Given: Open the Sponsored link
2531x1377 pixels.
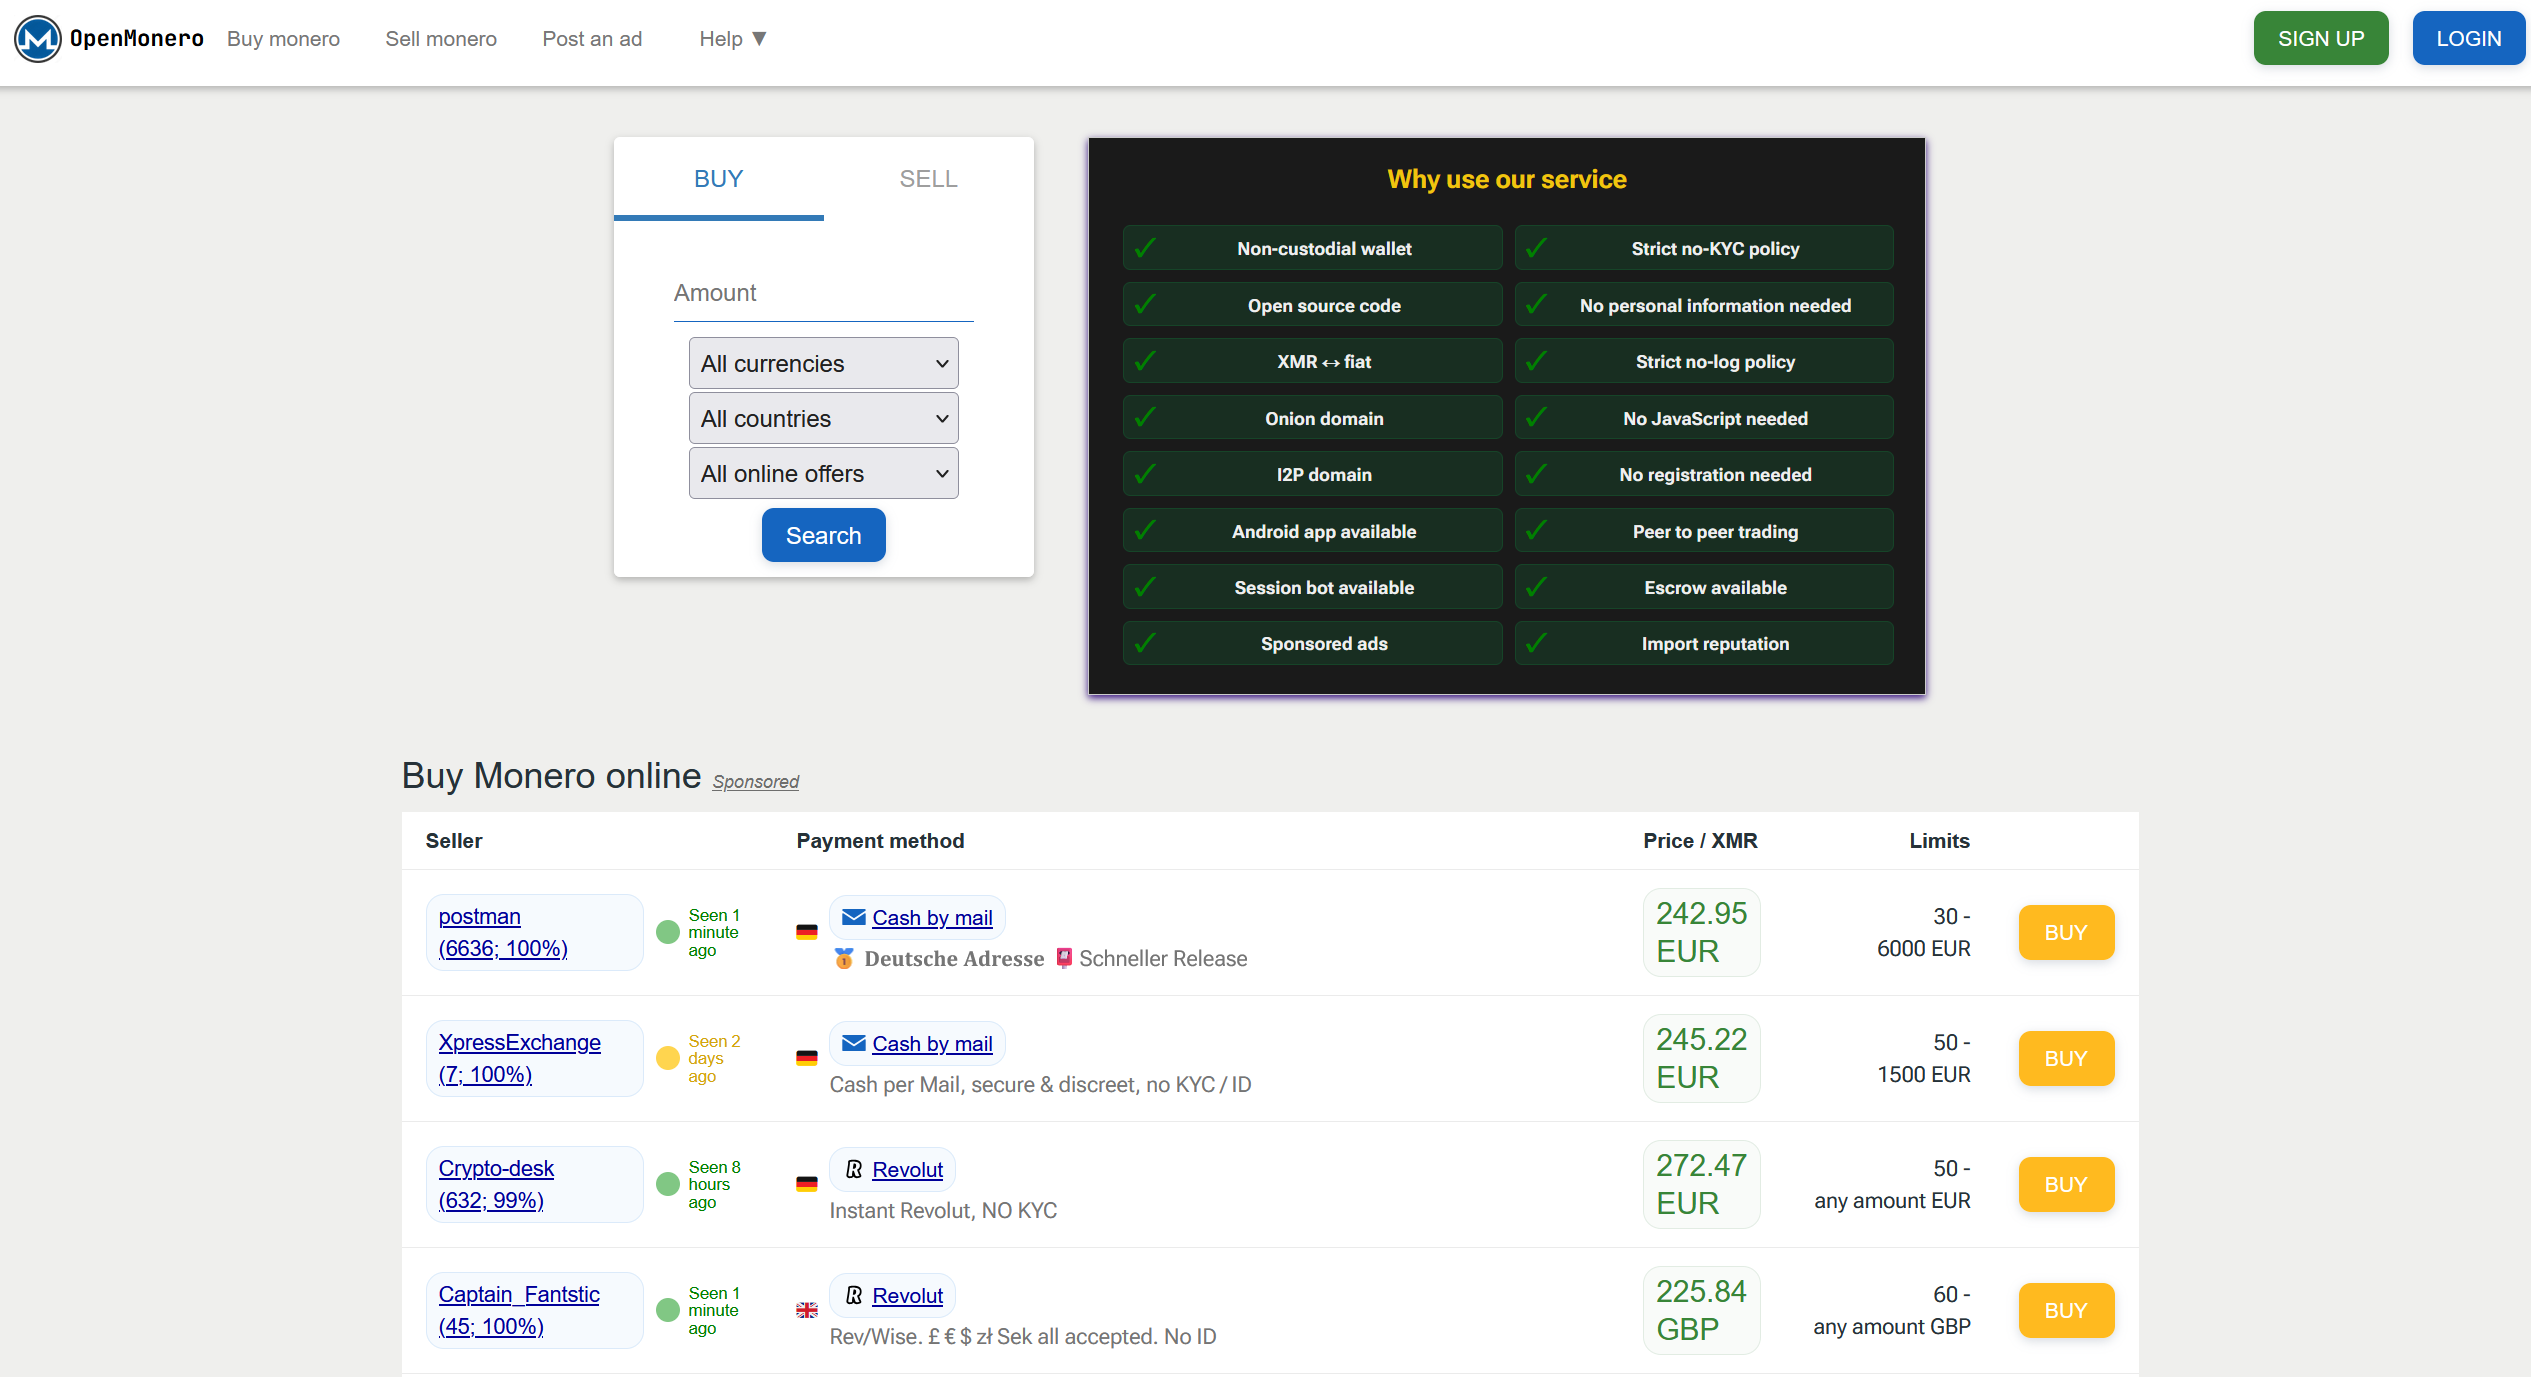Looking at the screenshot, I should click(x=755, y=781).
